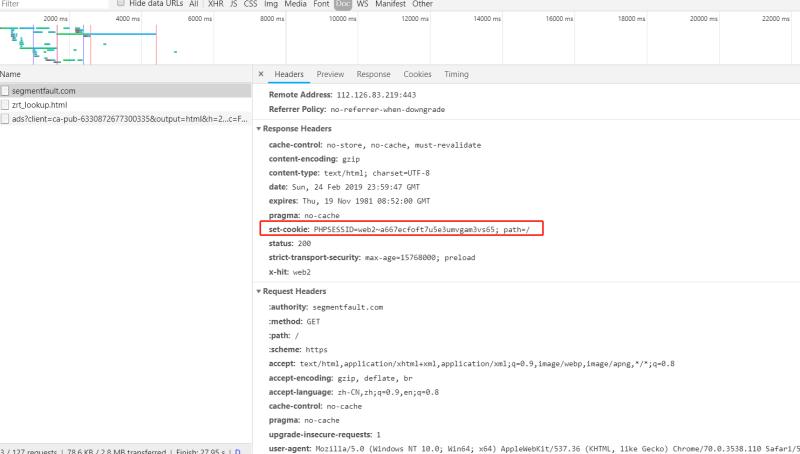Click the x-hit value web2
800x454 pixels.
point(302,272)
